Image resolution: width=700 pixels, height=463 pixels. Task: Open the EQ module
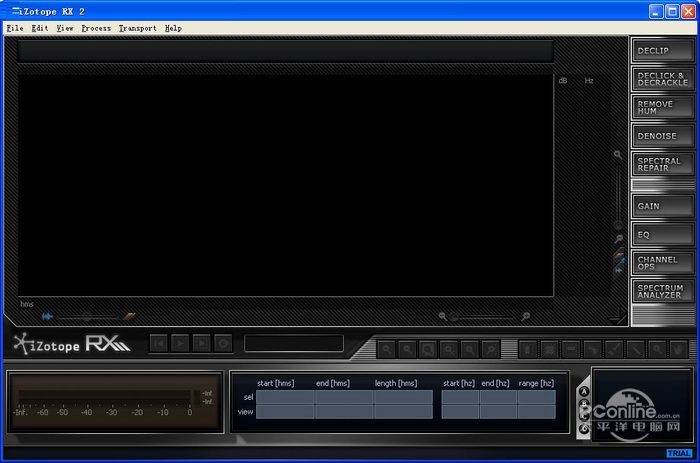(663, 234)
